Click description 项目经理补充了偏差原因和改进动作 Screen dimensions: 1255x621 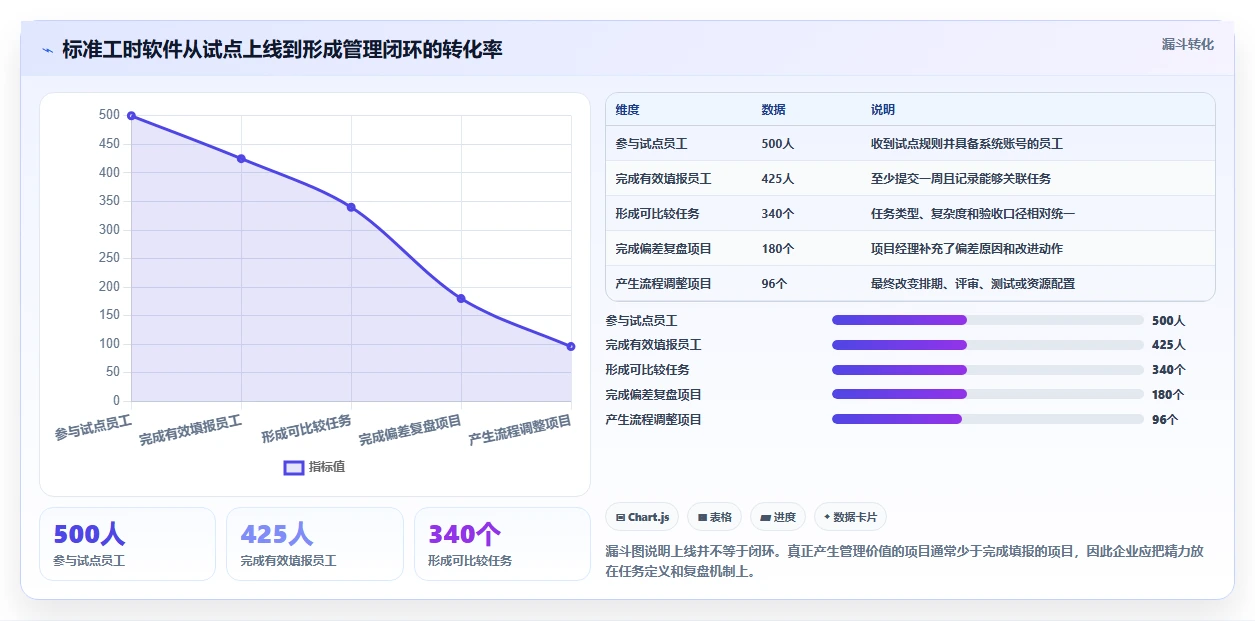point(967,249)
